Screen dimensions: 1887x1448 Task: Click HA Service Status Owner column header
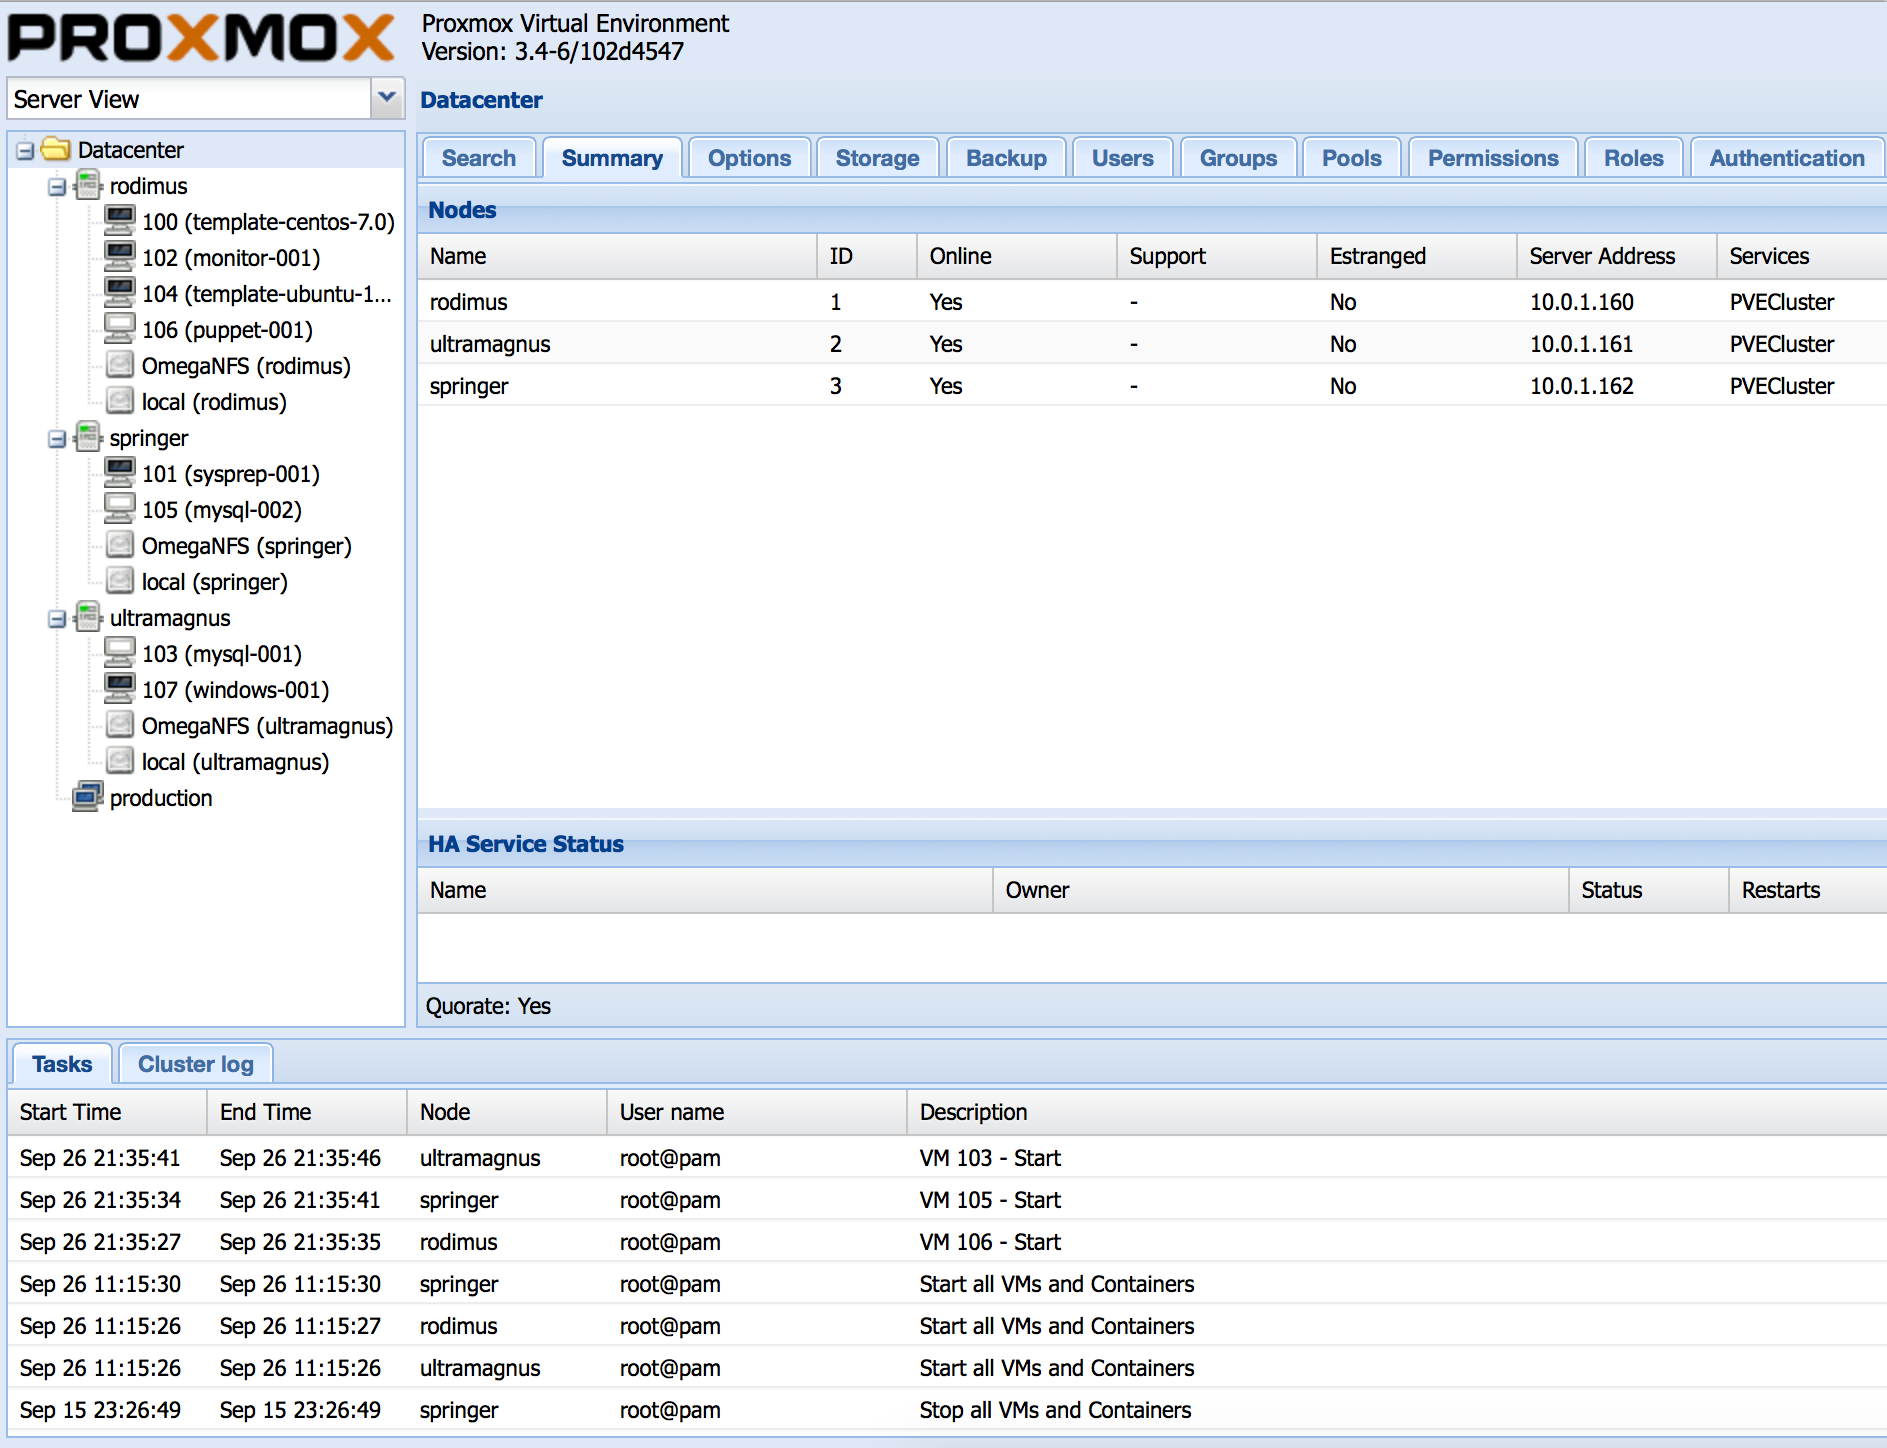(x=1281, y=890)
